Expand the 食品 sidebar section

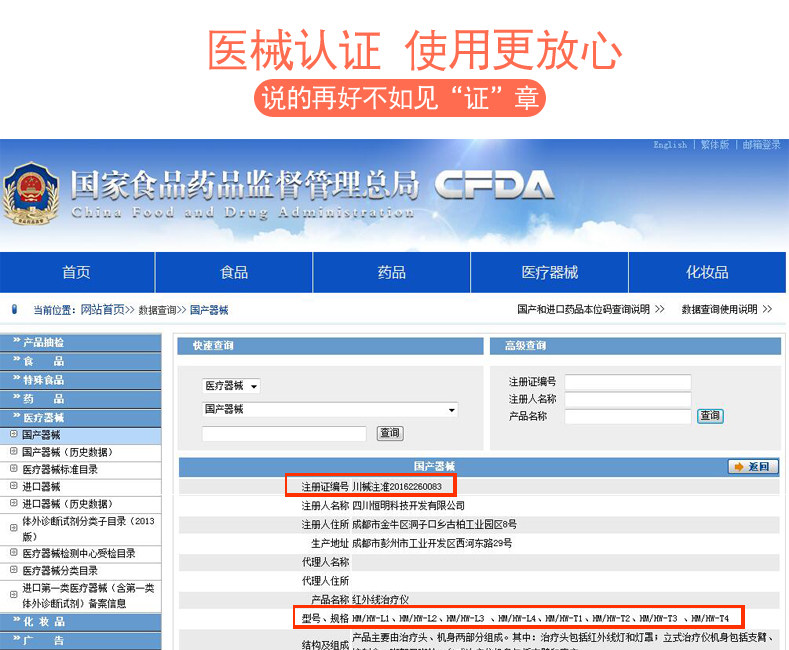pyautogui.click(x=81, y=361)
